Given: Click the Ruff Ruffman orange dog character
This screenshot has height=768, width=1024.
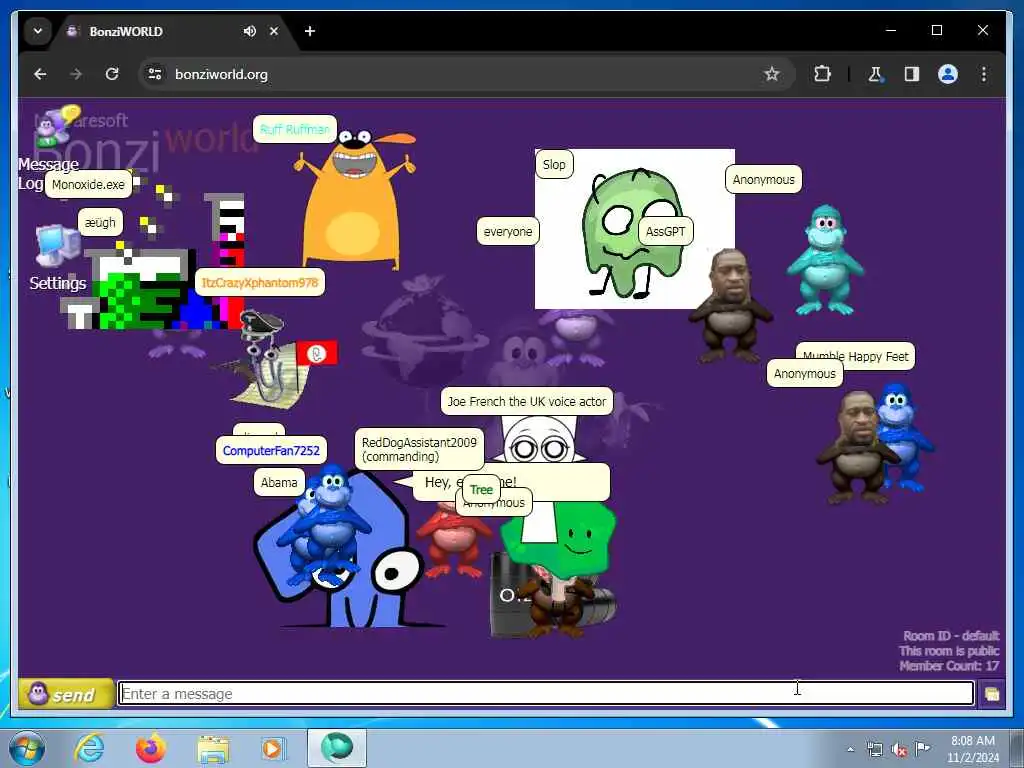Looking at the screenshot, I should (354, 199).
